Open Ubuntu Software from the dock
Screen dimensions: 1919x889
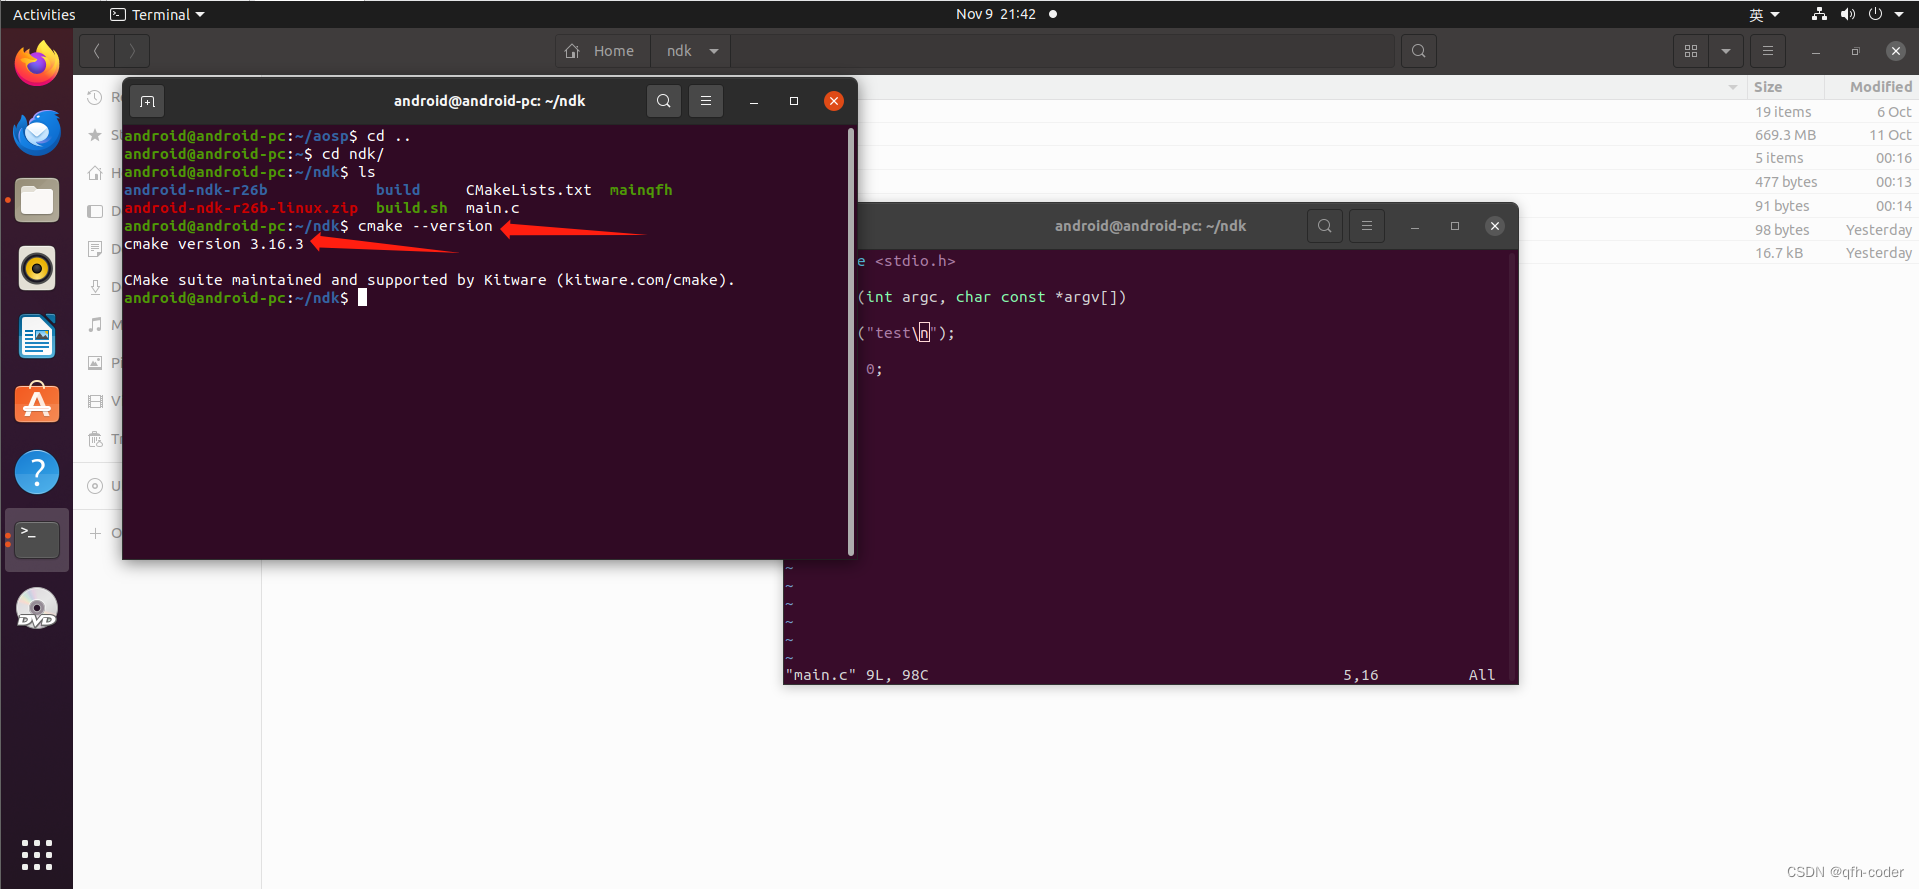[37, 404]
